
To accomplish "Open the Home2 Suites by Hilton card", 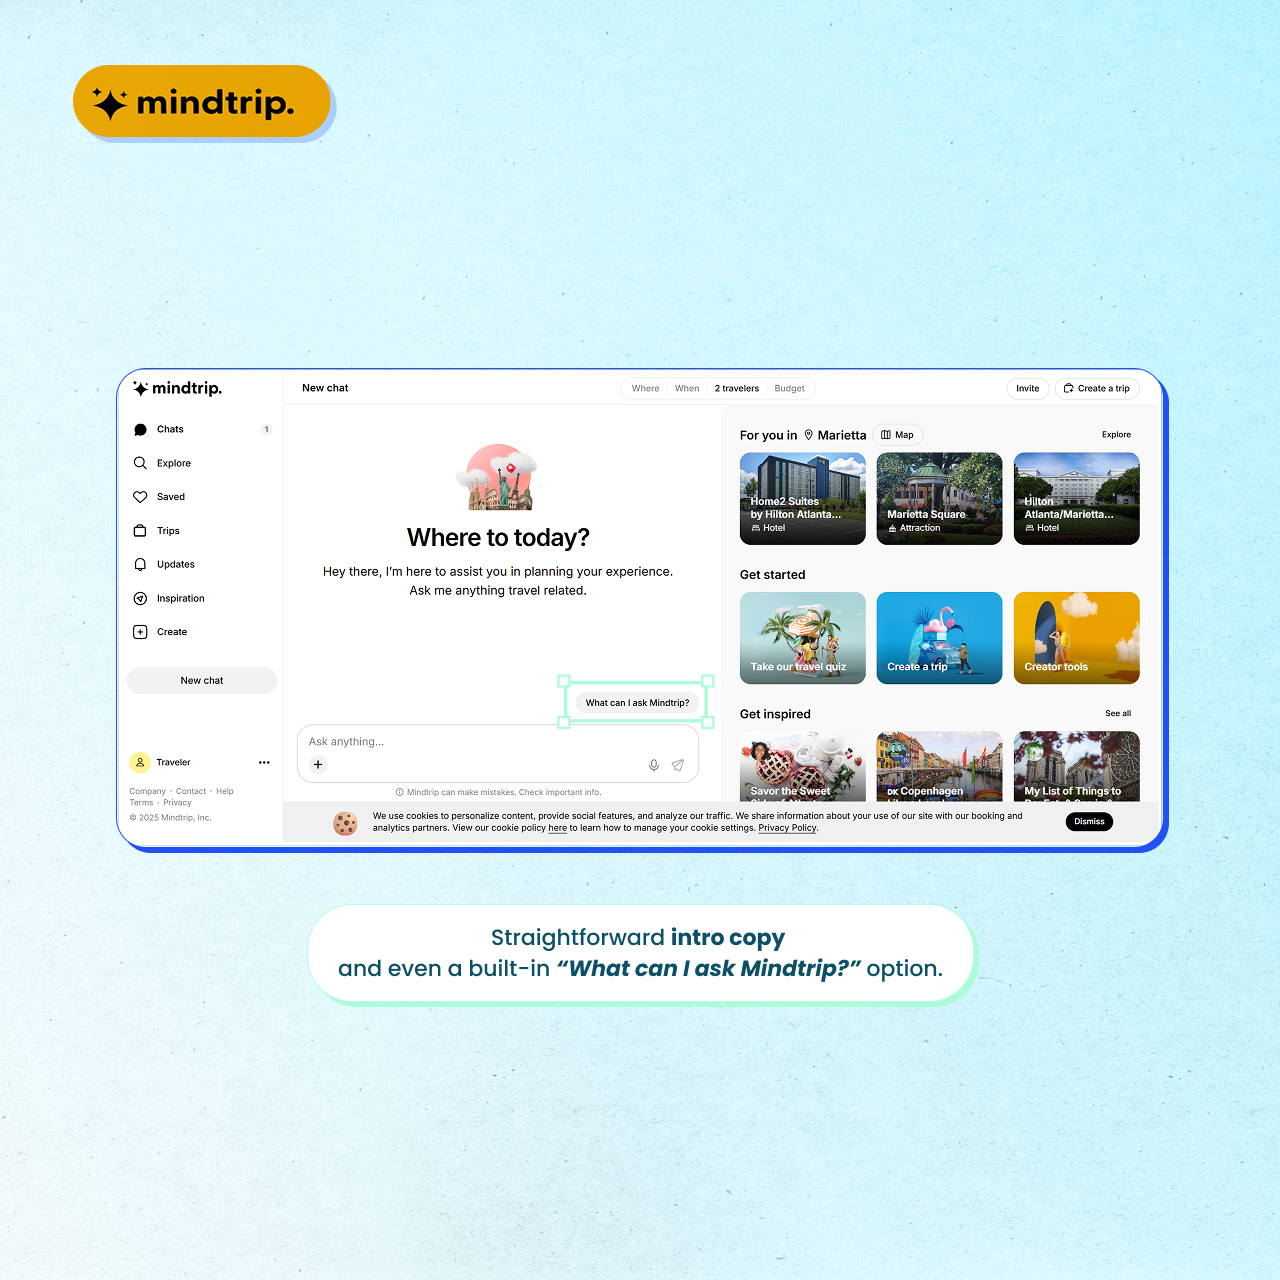I will pos(803,499).
